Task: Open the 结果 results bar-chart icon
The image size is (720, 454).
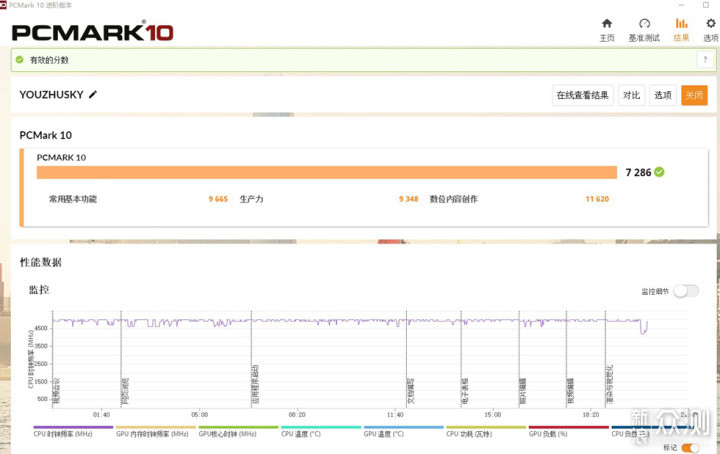Action: [x=681, y=23]
